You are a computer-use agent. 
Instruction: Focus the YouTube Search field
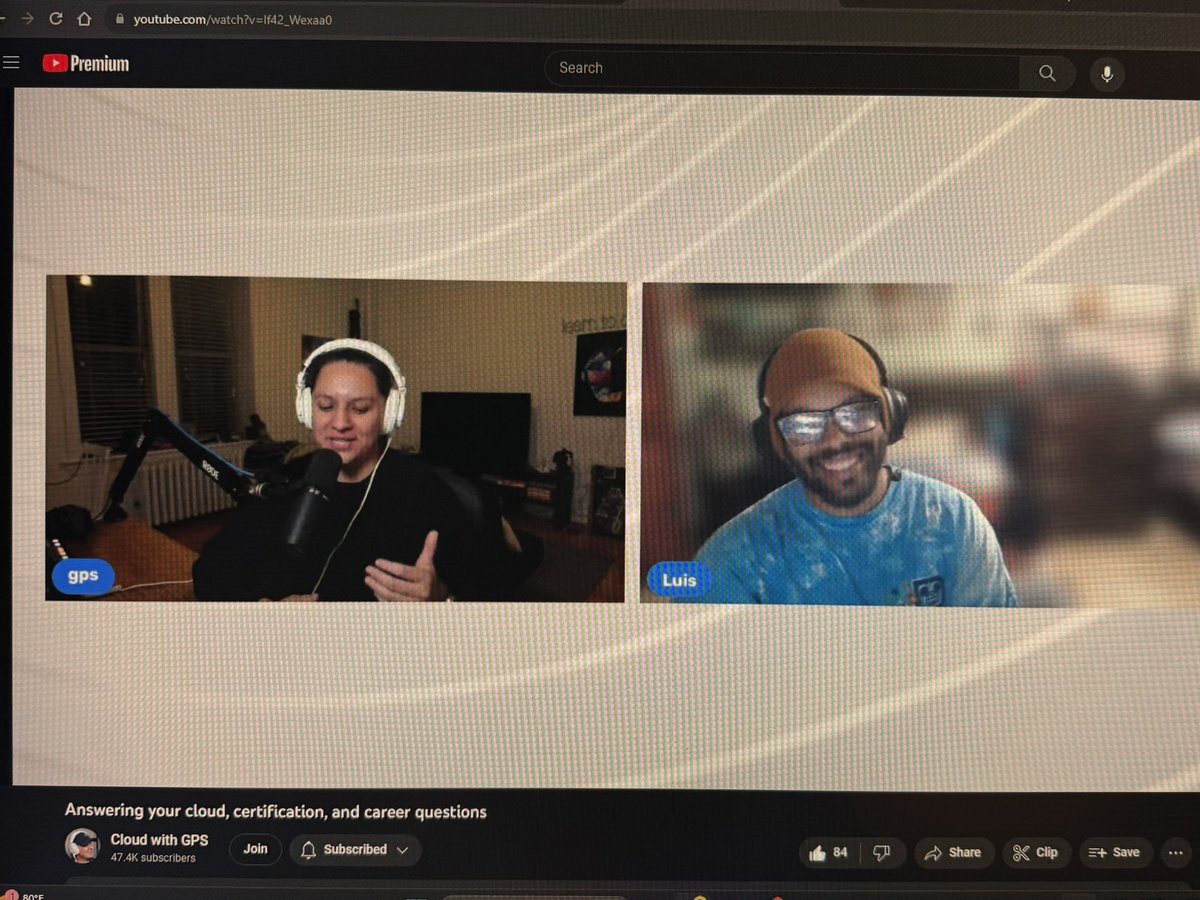tap(782, 69)
